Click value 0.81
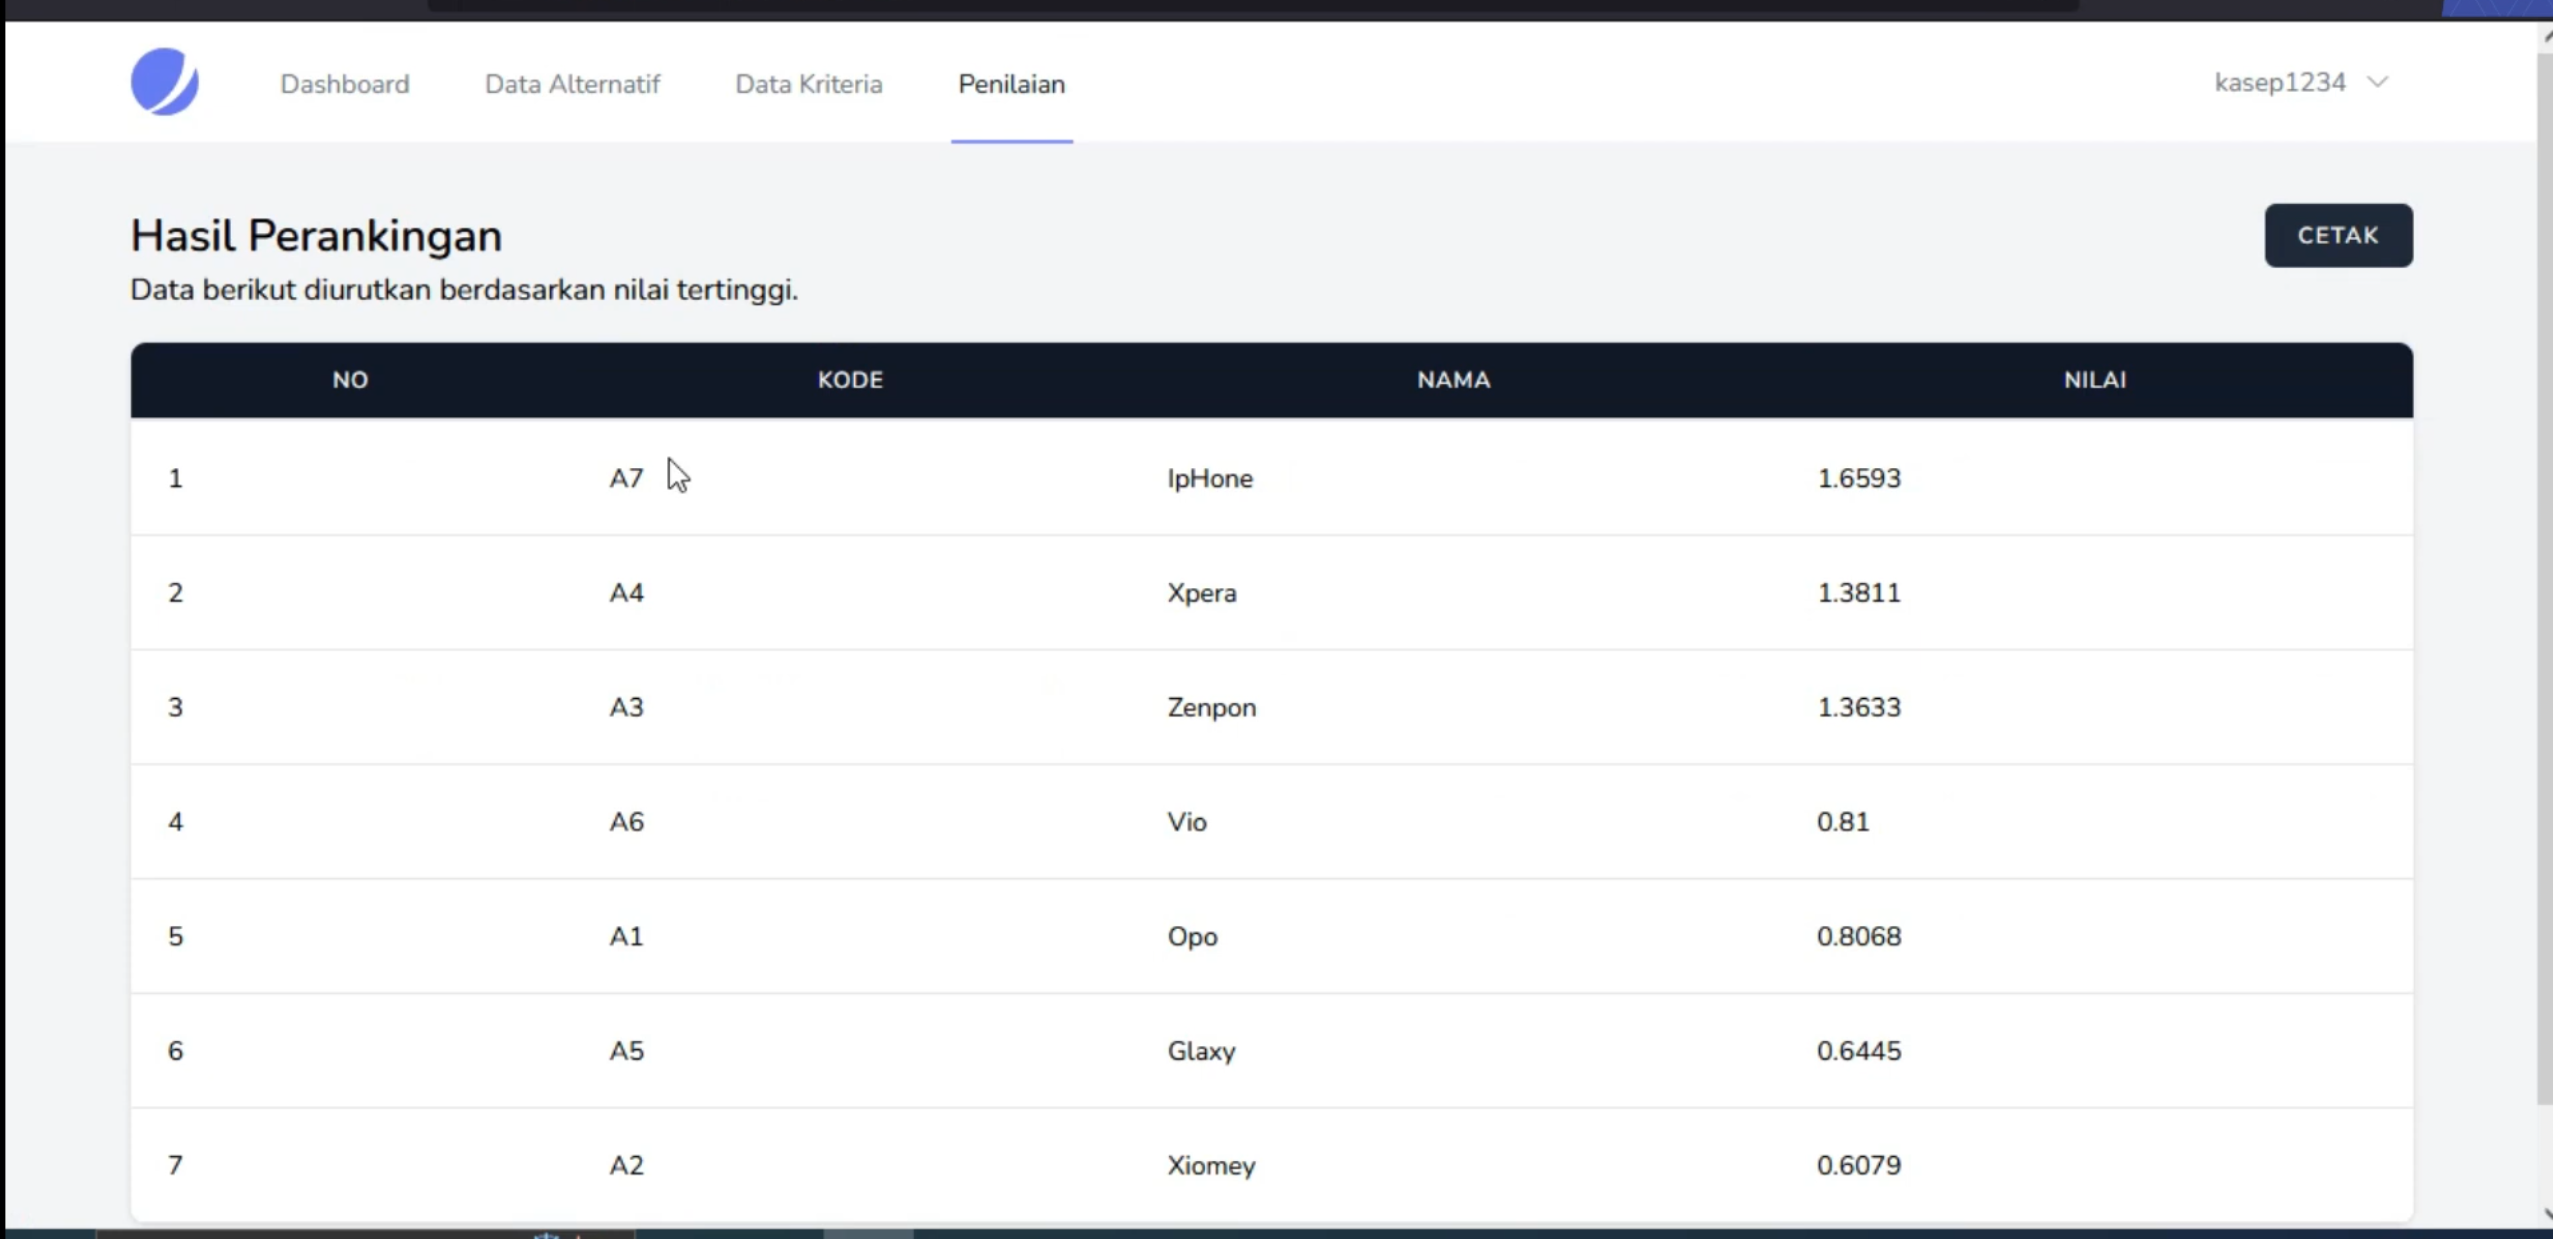 coord(1843,822)
